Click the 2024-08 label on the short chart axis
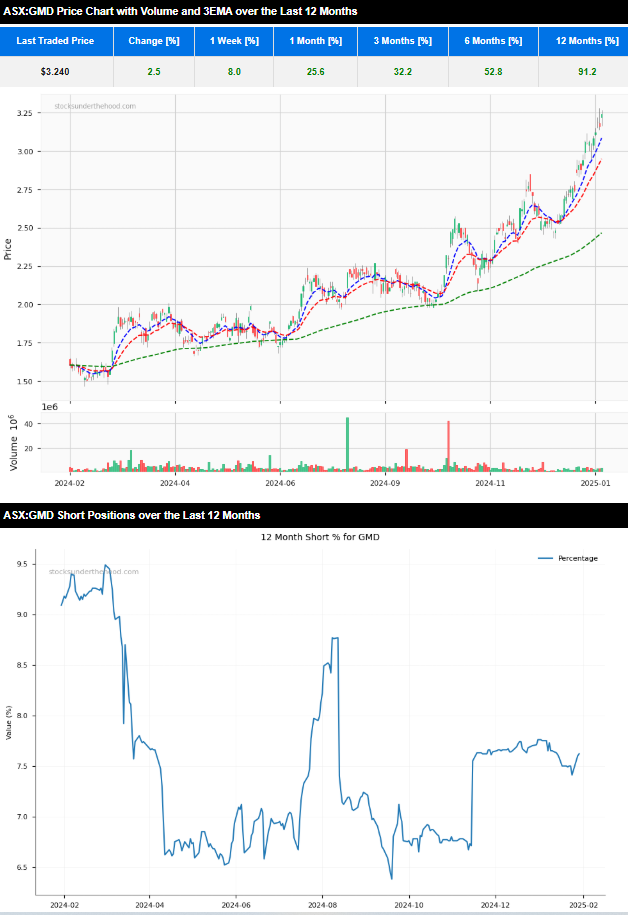Image resolution: width=628 pixels, height=915 pixels. click(322, 905)
